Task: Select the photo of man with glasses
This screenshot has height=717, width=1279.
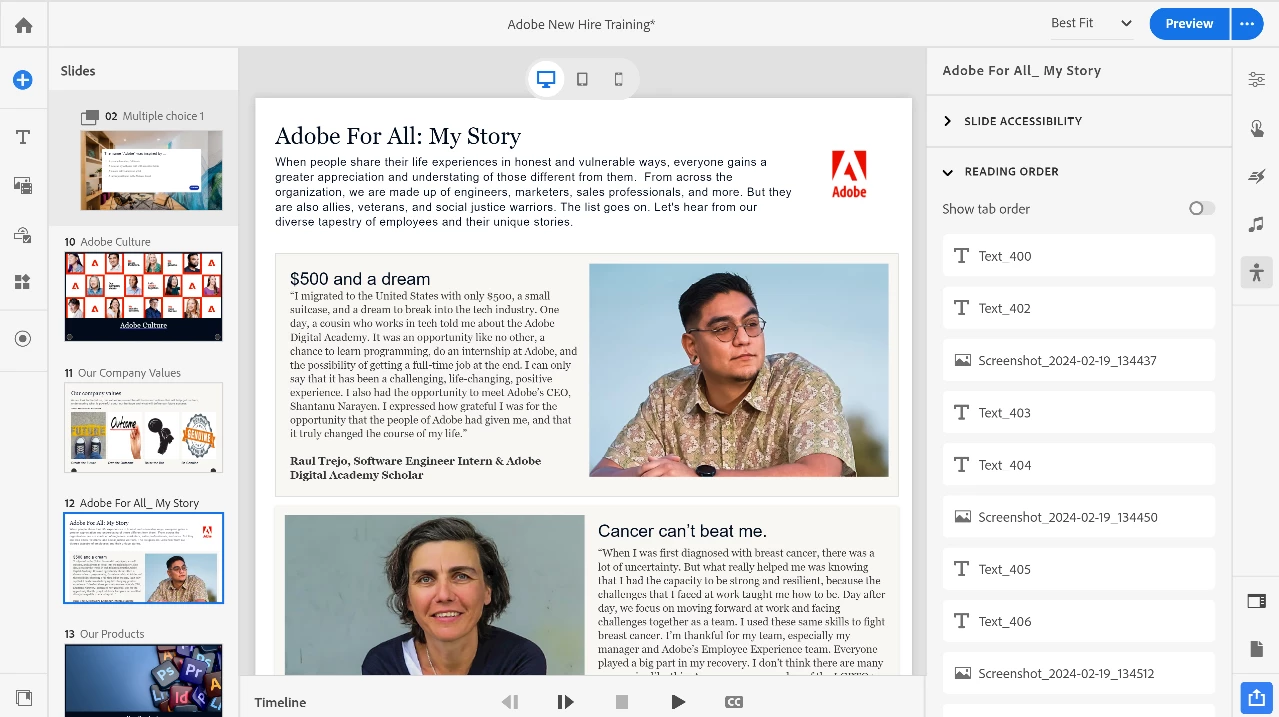Action: (738, 370)
